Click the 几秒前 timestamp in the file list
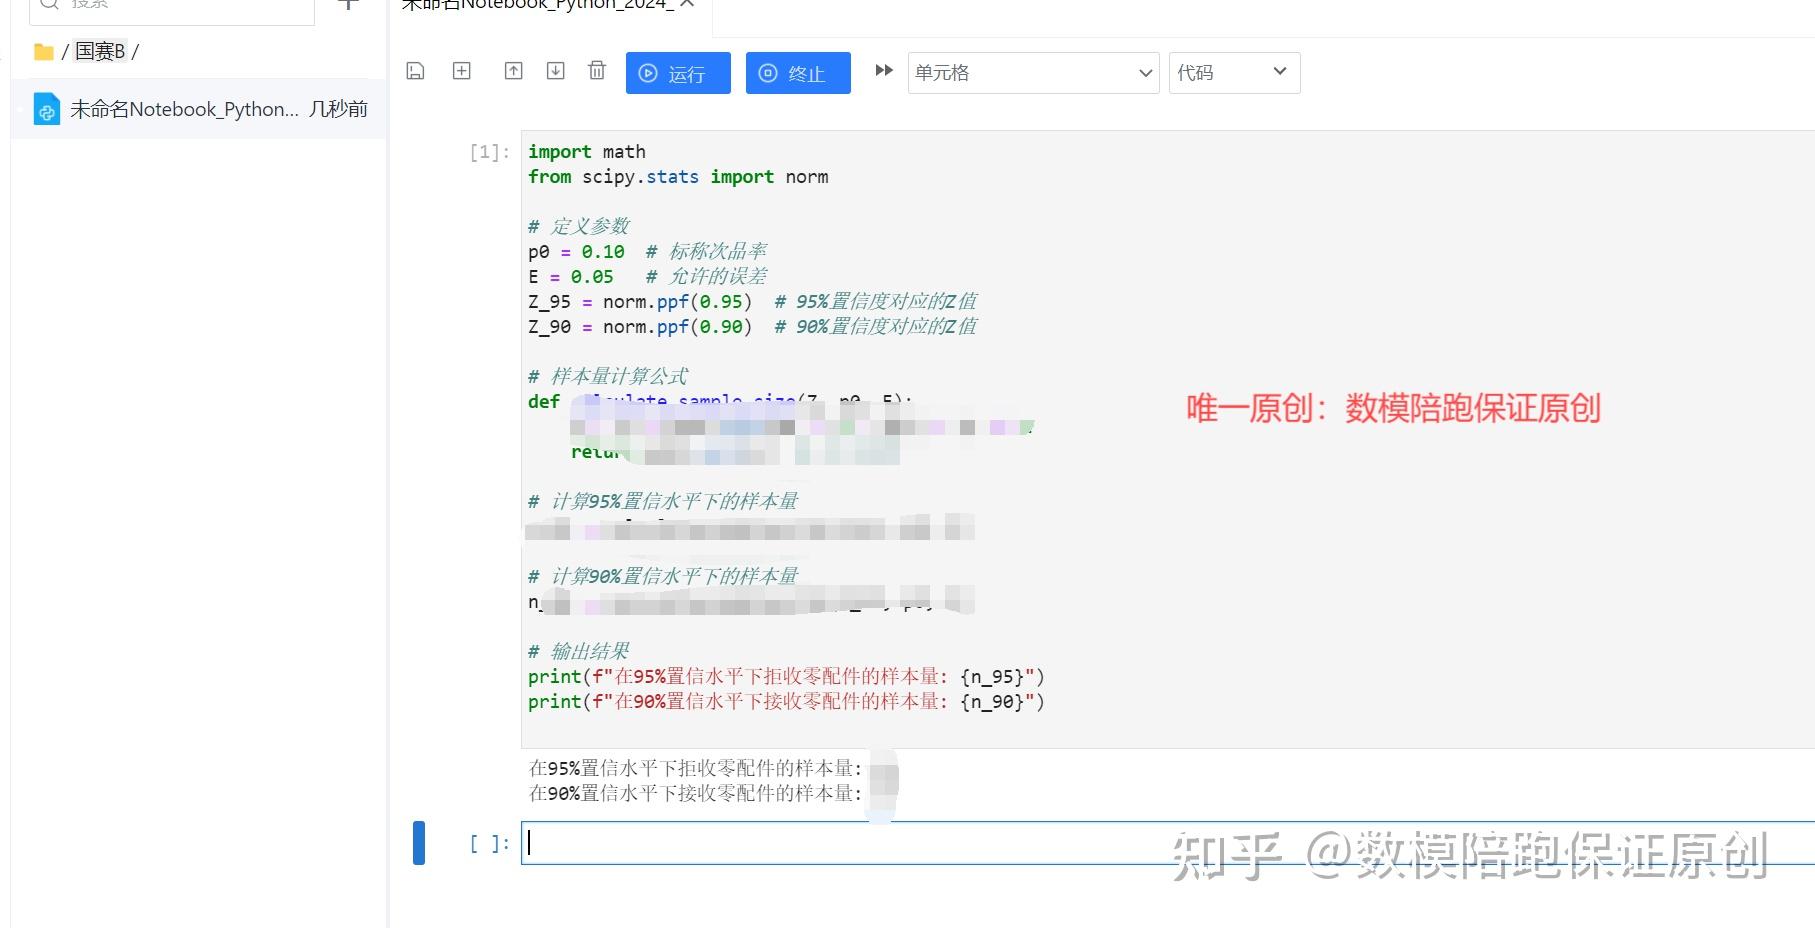Viewport: 1815px width, 928px height. click(x=338, y=109)
